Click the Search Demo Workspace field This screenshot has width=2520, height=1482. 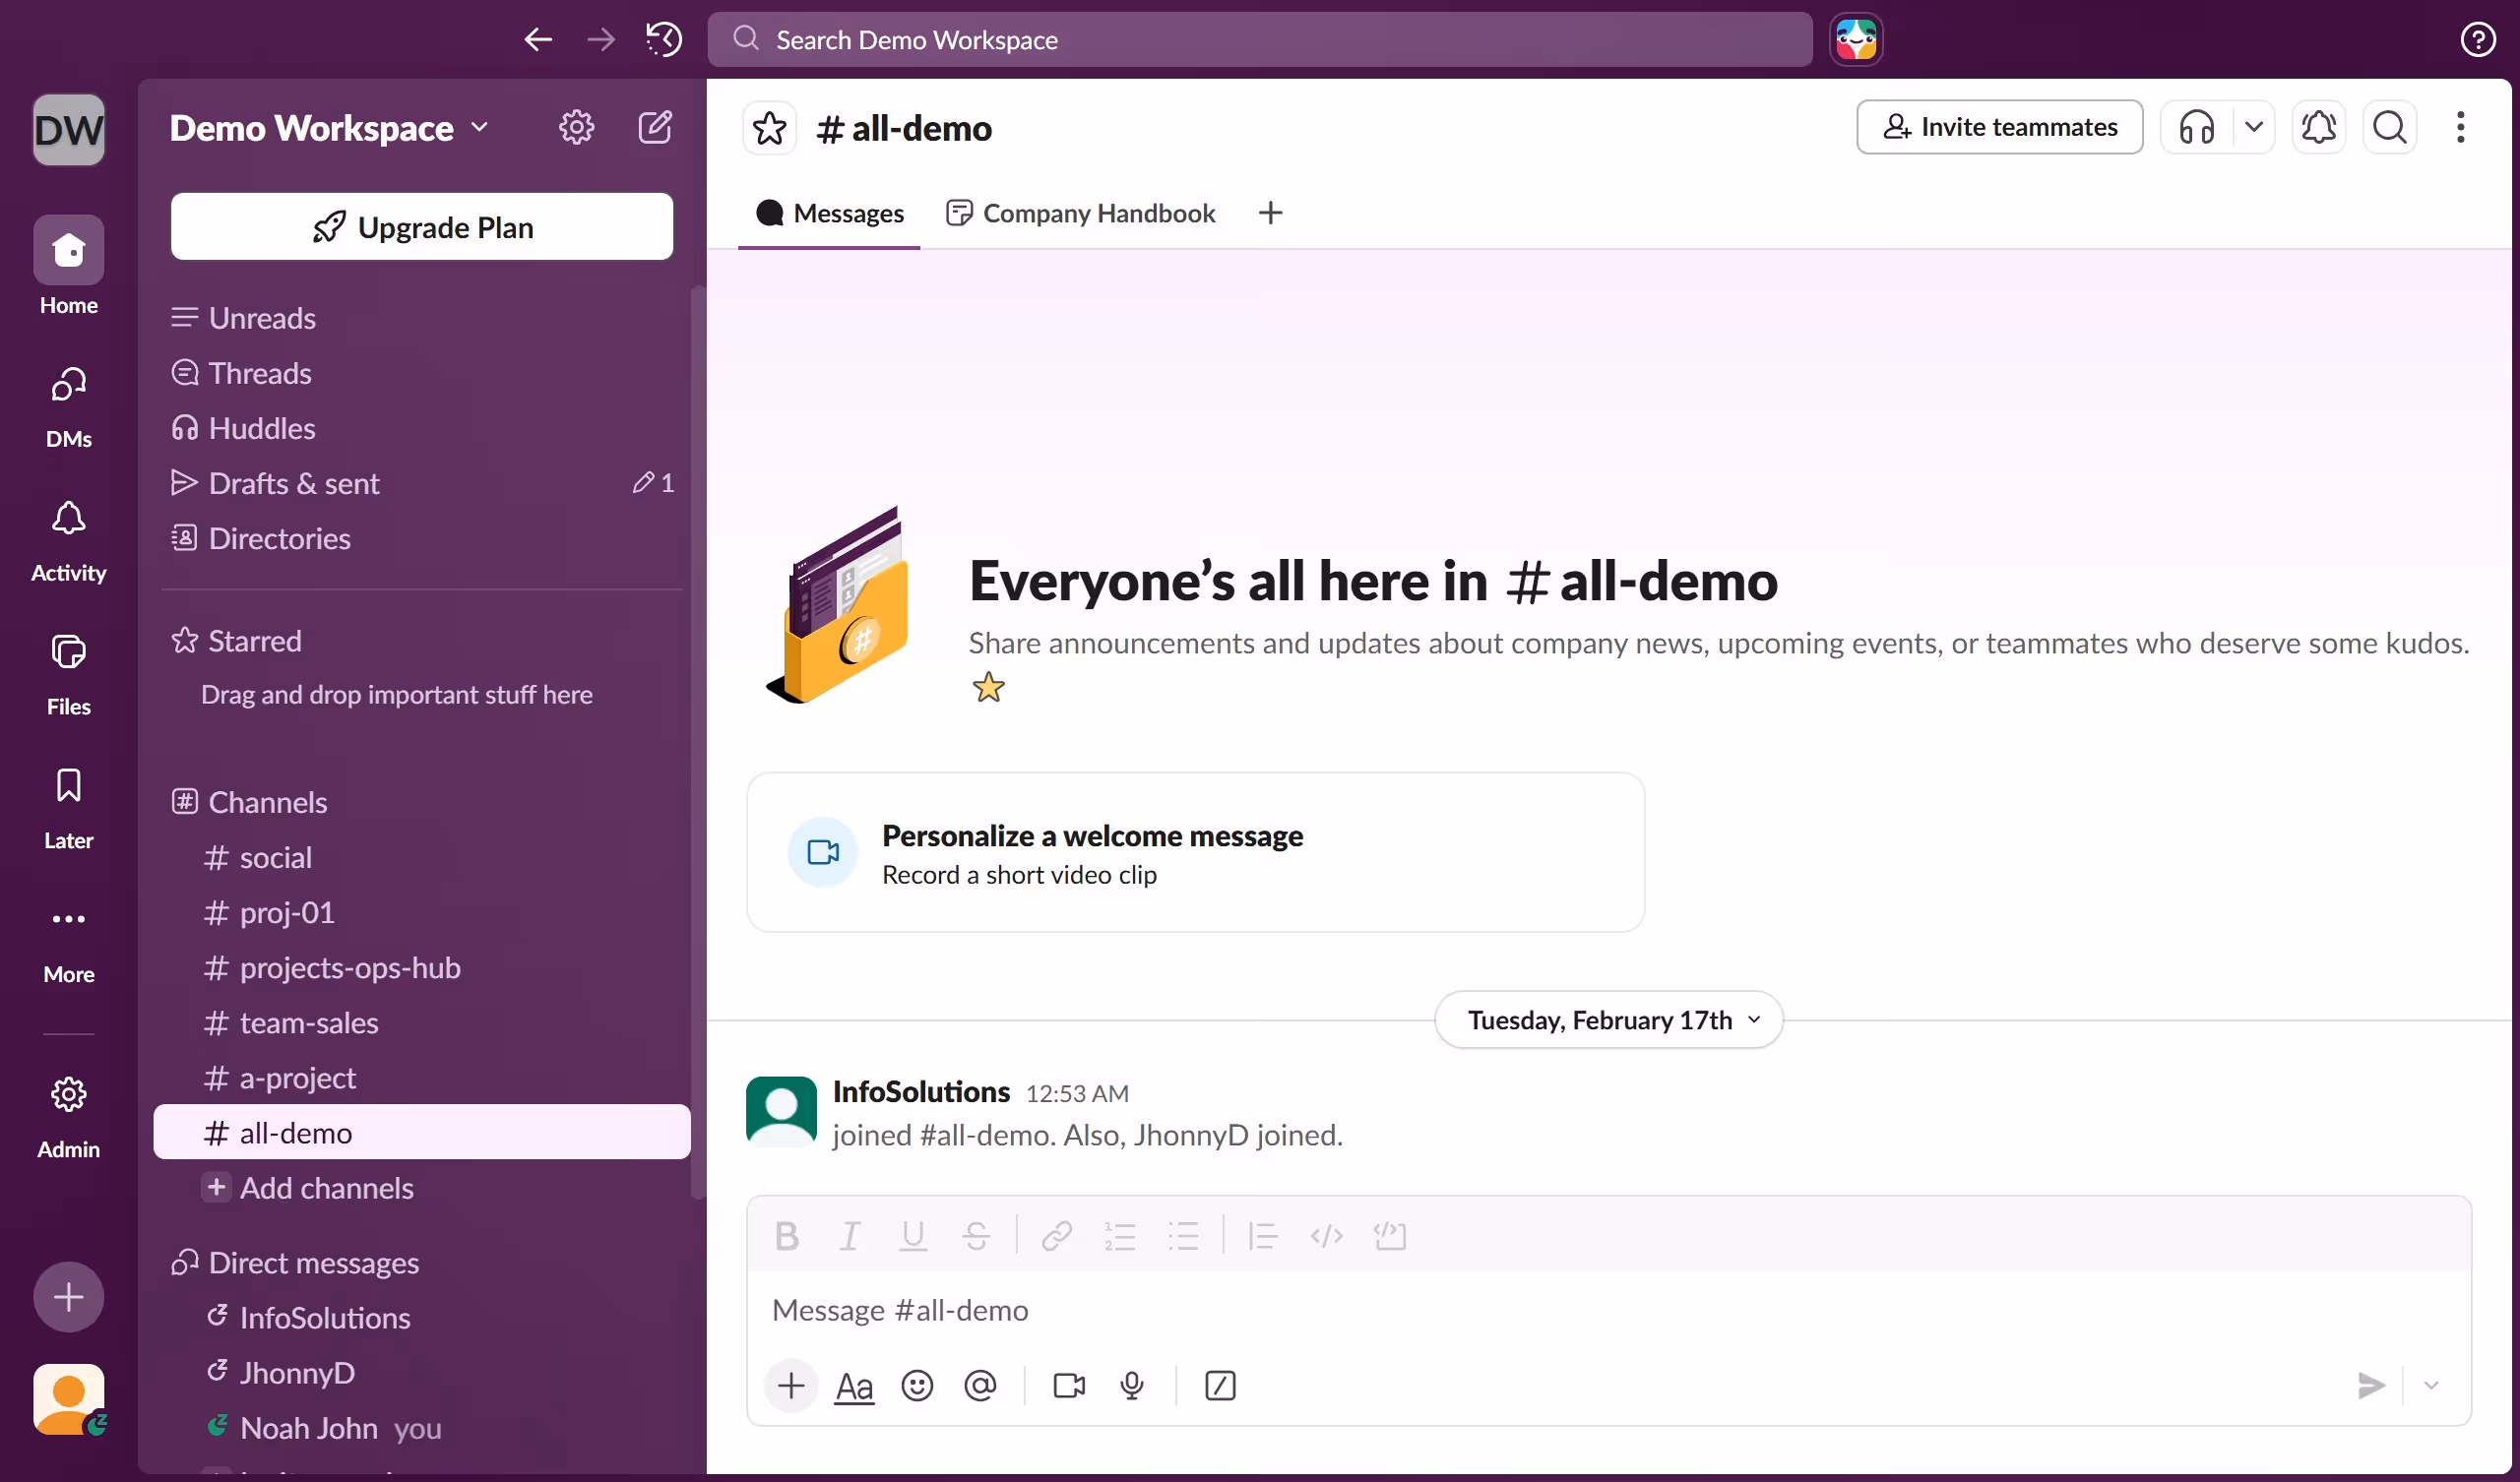(x=1260, y=40)
